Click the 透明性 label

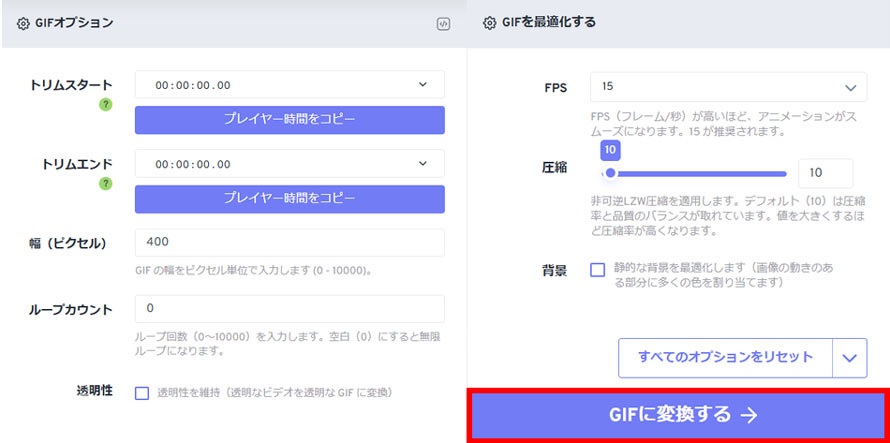[94, 391]
